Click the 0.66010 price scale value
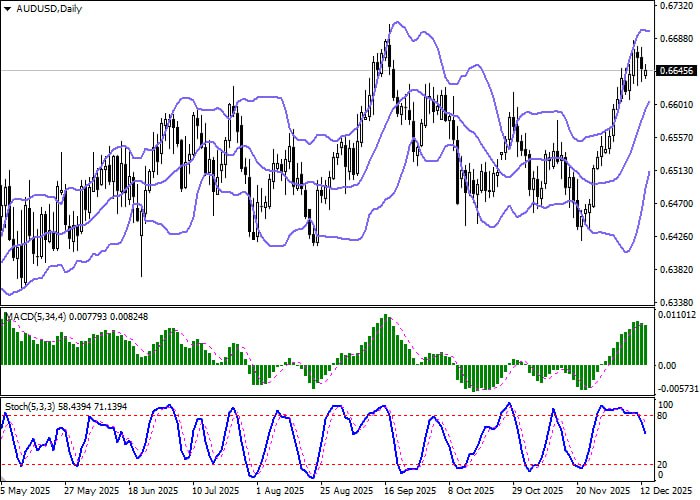Viewport: 700px width, 500px height. click(x=679, y=105)
